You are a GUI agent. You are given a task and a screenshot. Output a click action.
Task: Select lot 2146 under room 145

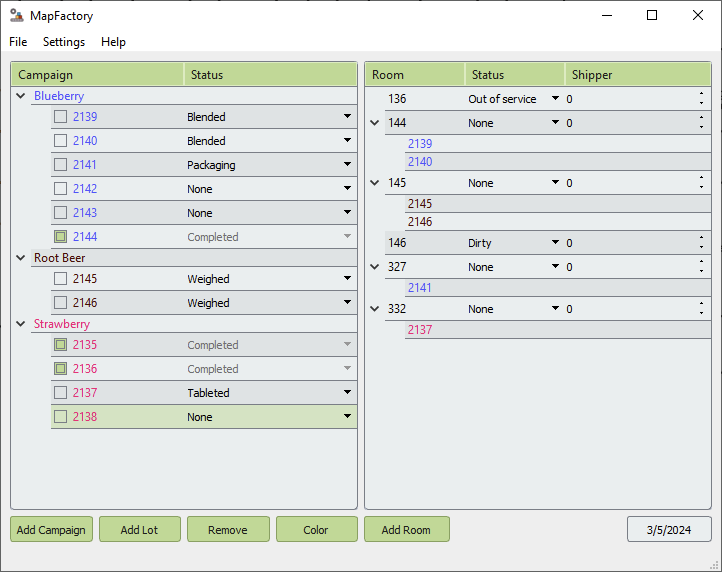(558, 222)
